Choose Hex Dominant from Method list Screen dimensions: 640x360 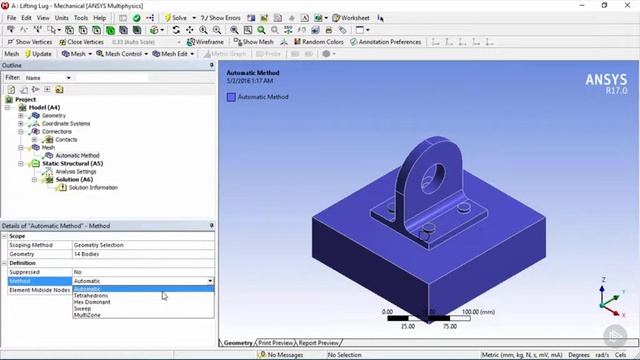coord(143,302)
